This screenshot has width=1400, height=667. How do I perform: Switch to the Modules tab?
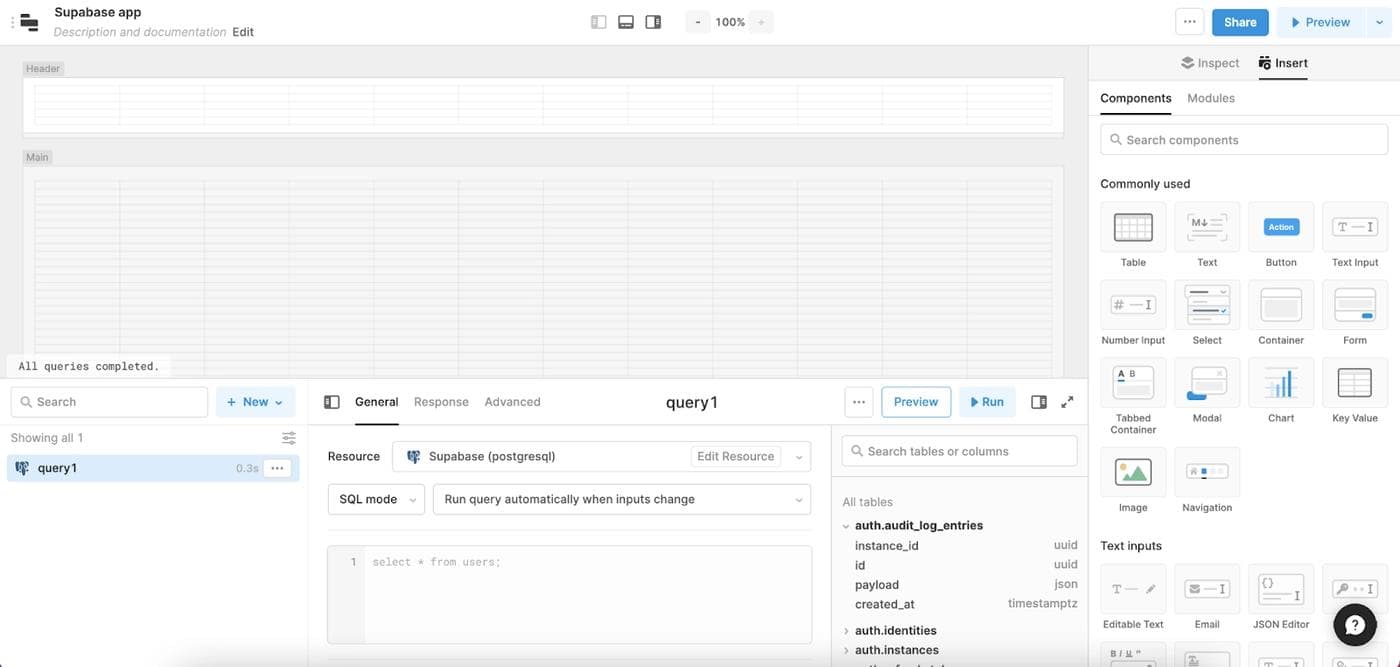1210,98
